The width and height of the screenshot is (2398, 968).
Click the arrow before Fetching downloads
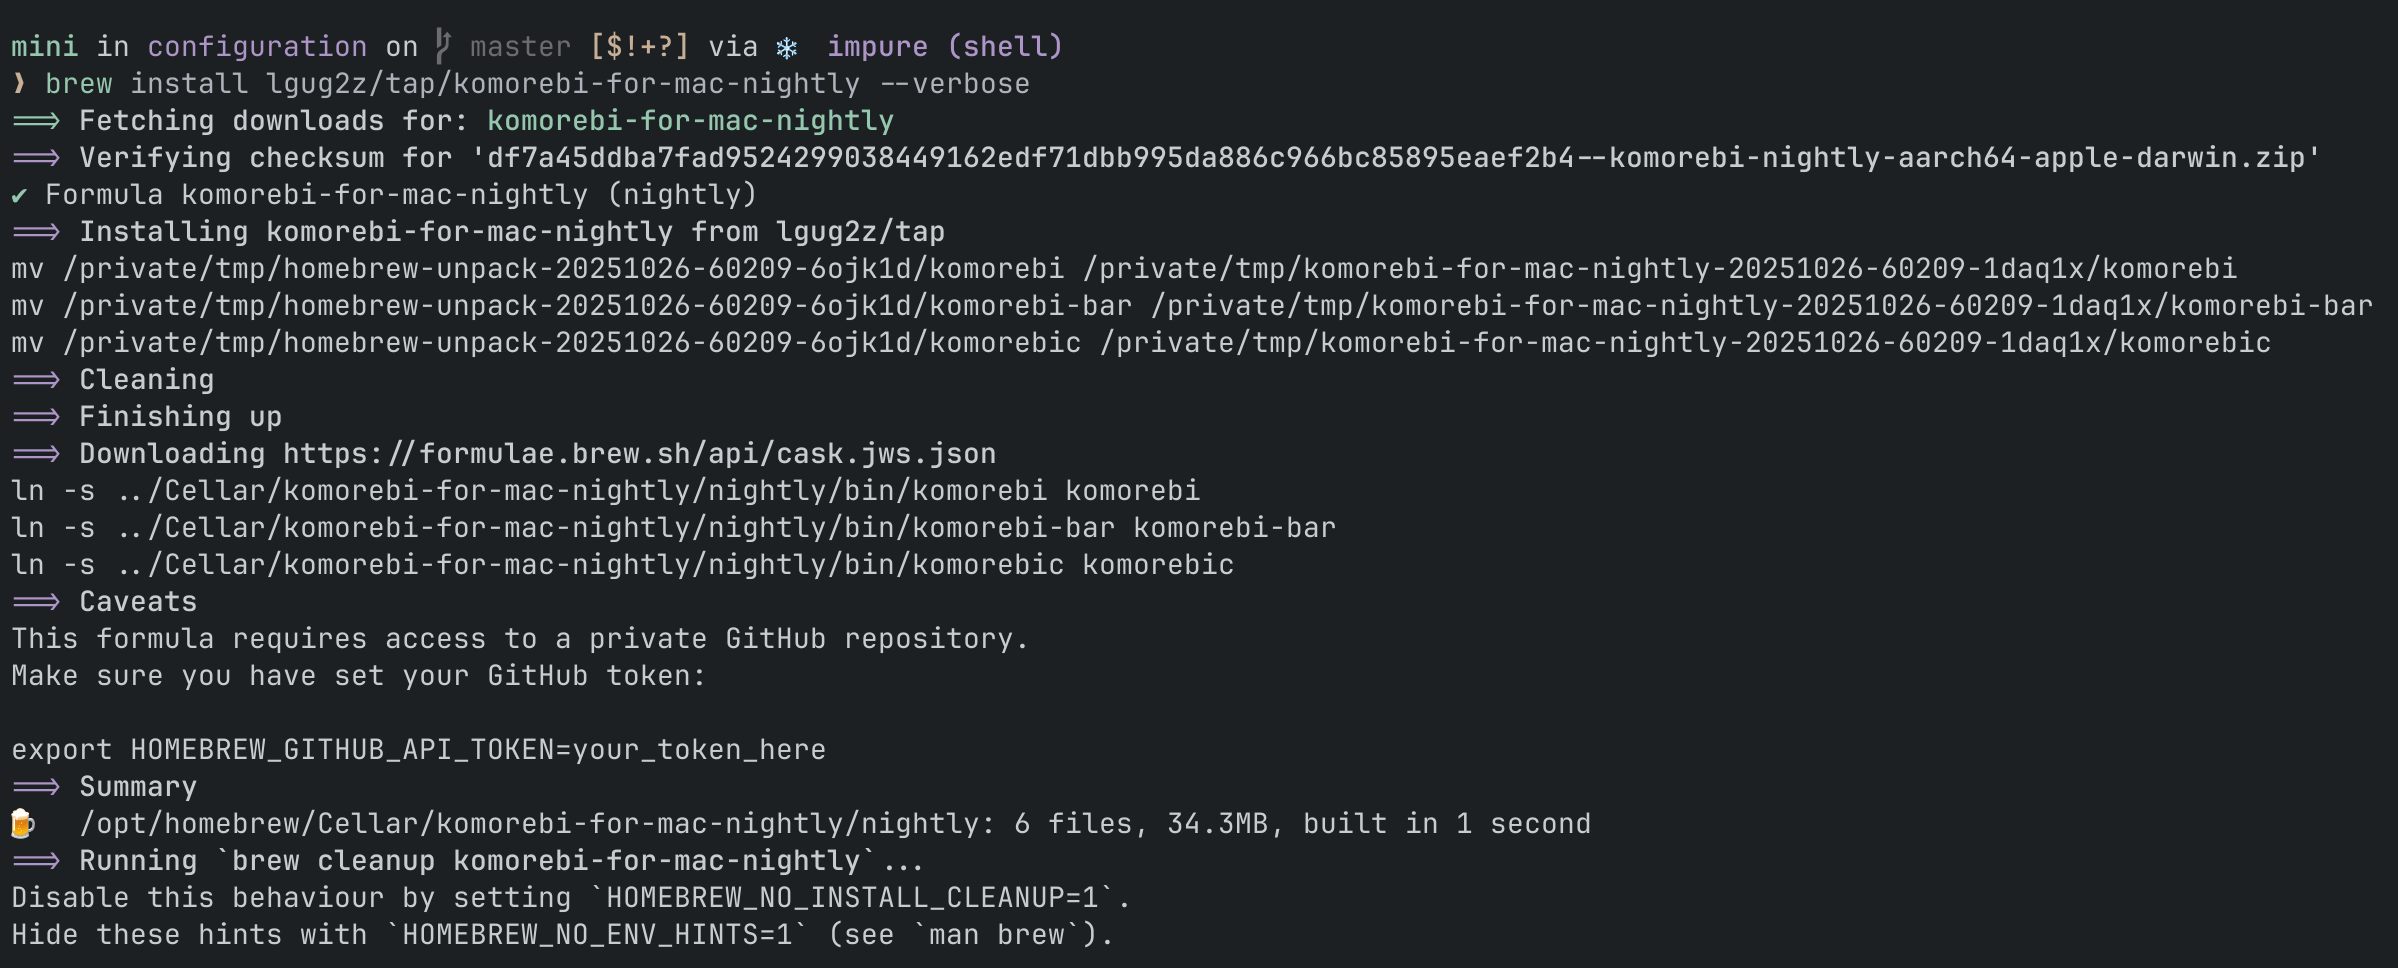36,121
